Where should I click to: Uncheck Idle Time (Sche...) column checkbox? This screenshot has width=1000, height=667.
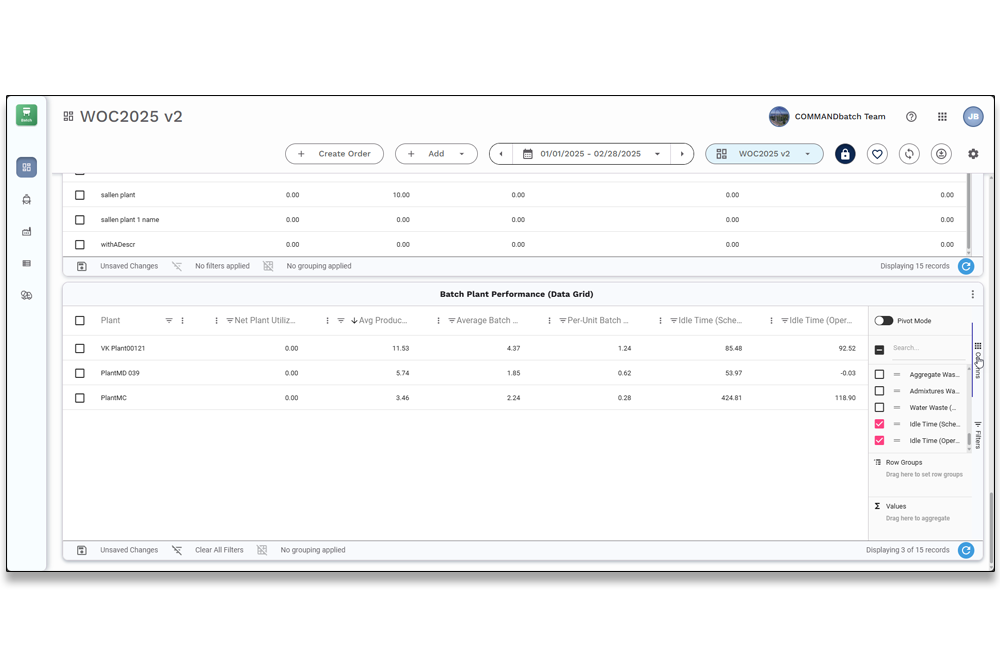tap(879, 424)
